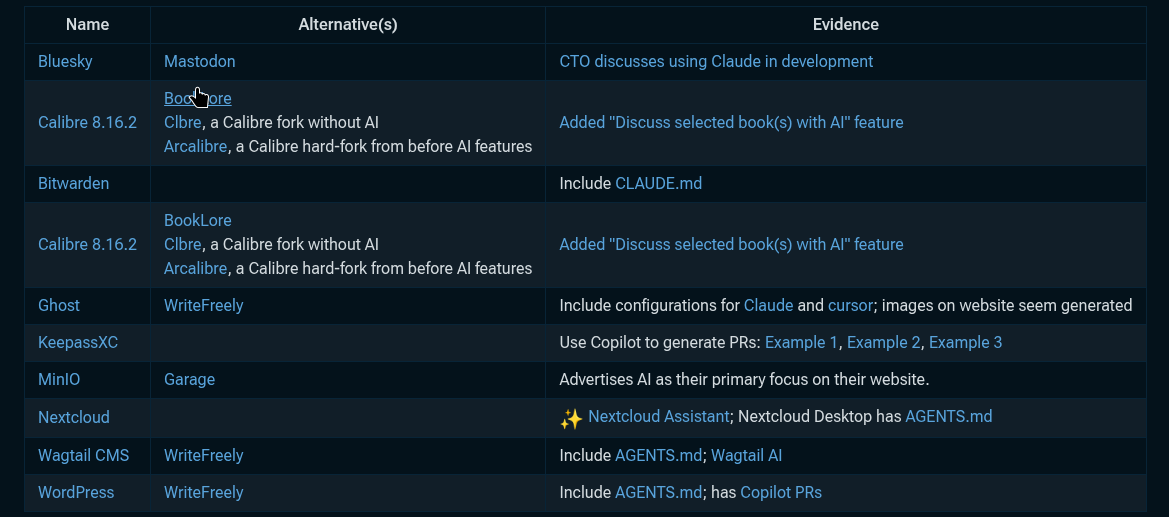Open Example 3 Copilot PR link
This screenshot has width=1169, height=517.
click(x=965, y=342)
